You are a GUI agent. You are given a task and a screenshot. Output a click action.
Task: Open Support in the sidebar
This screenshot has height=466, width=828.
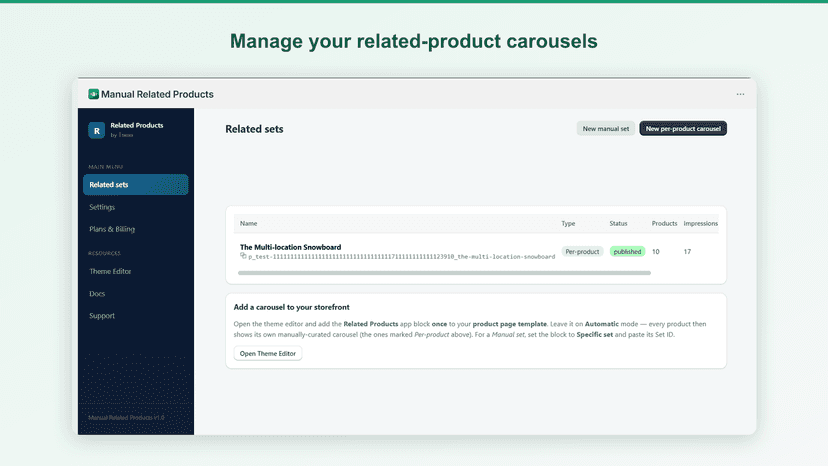(x=102, y=316)
